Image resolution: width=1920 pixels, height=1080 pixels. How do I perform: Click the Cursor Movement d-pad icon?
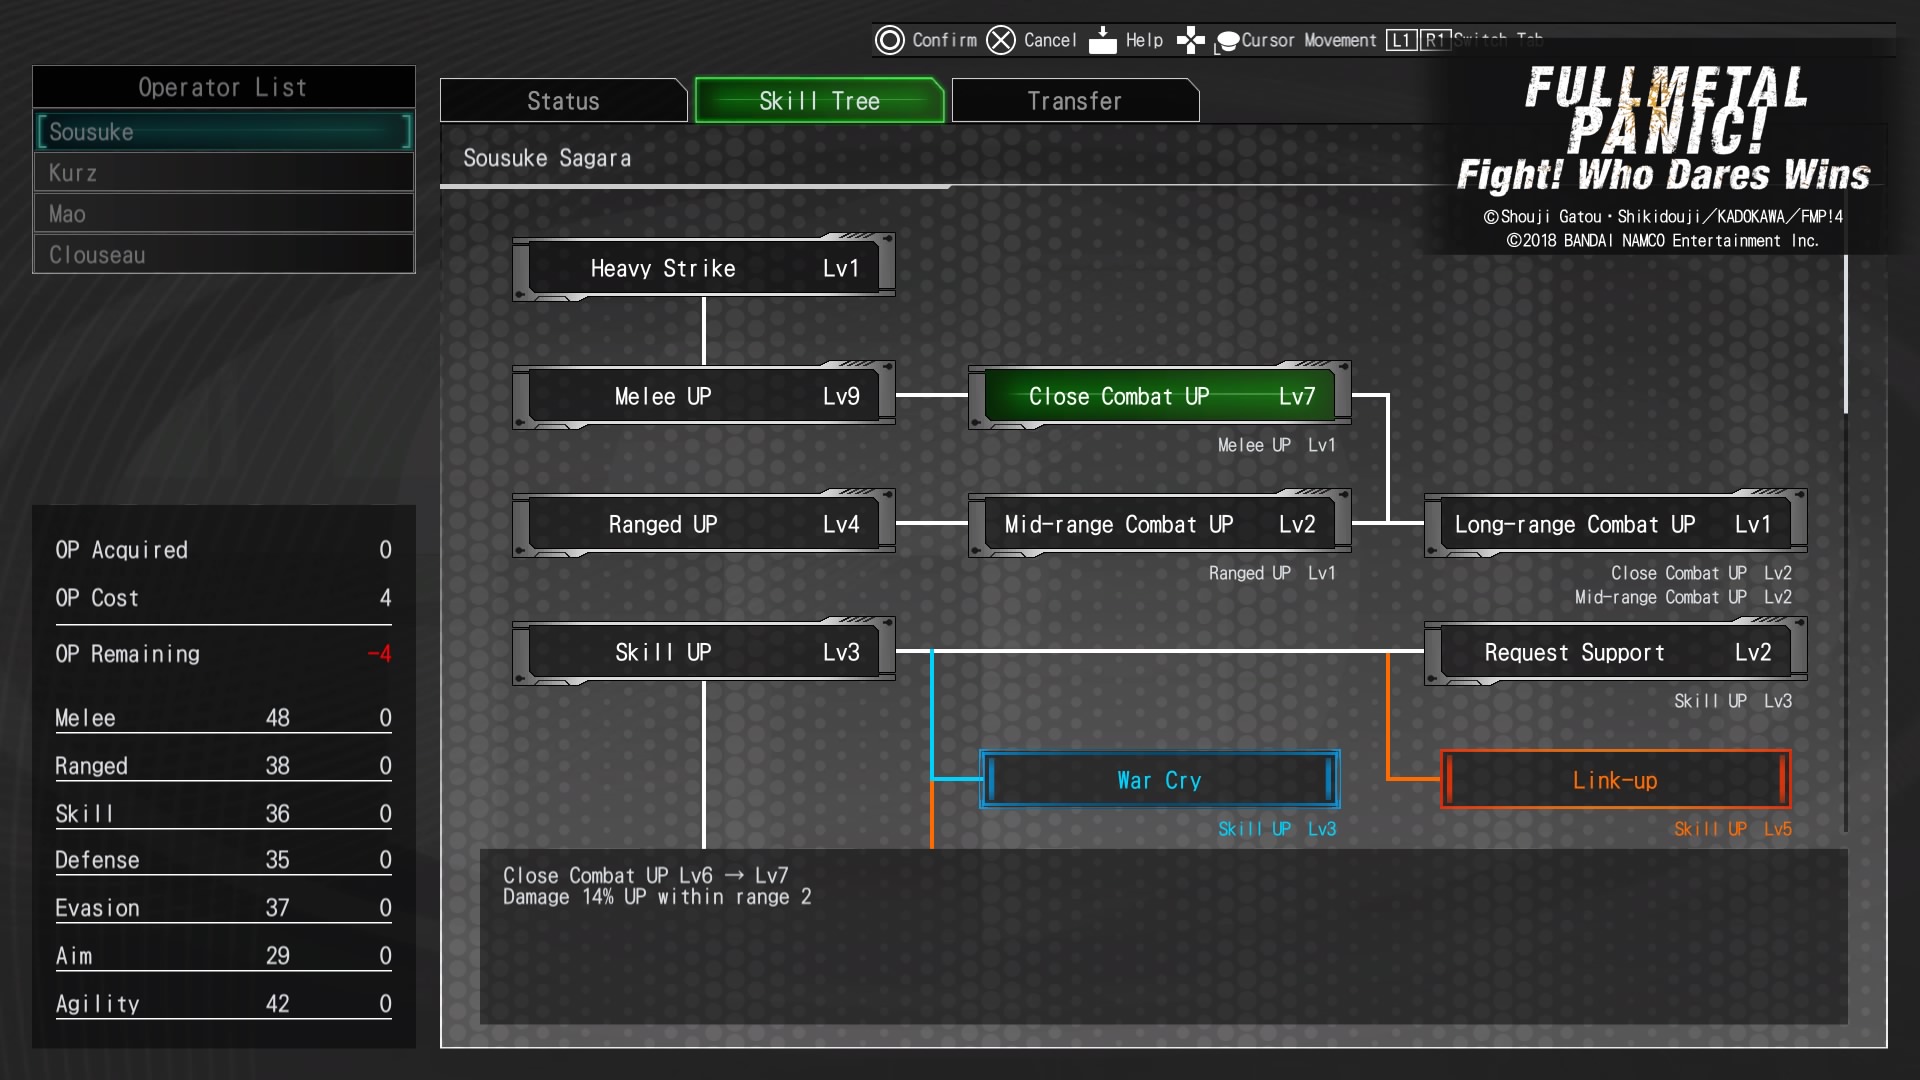(1190, 40)
